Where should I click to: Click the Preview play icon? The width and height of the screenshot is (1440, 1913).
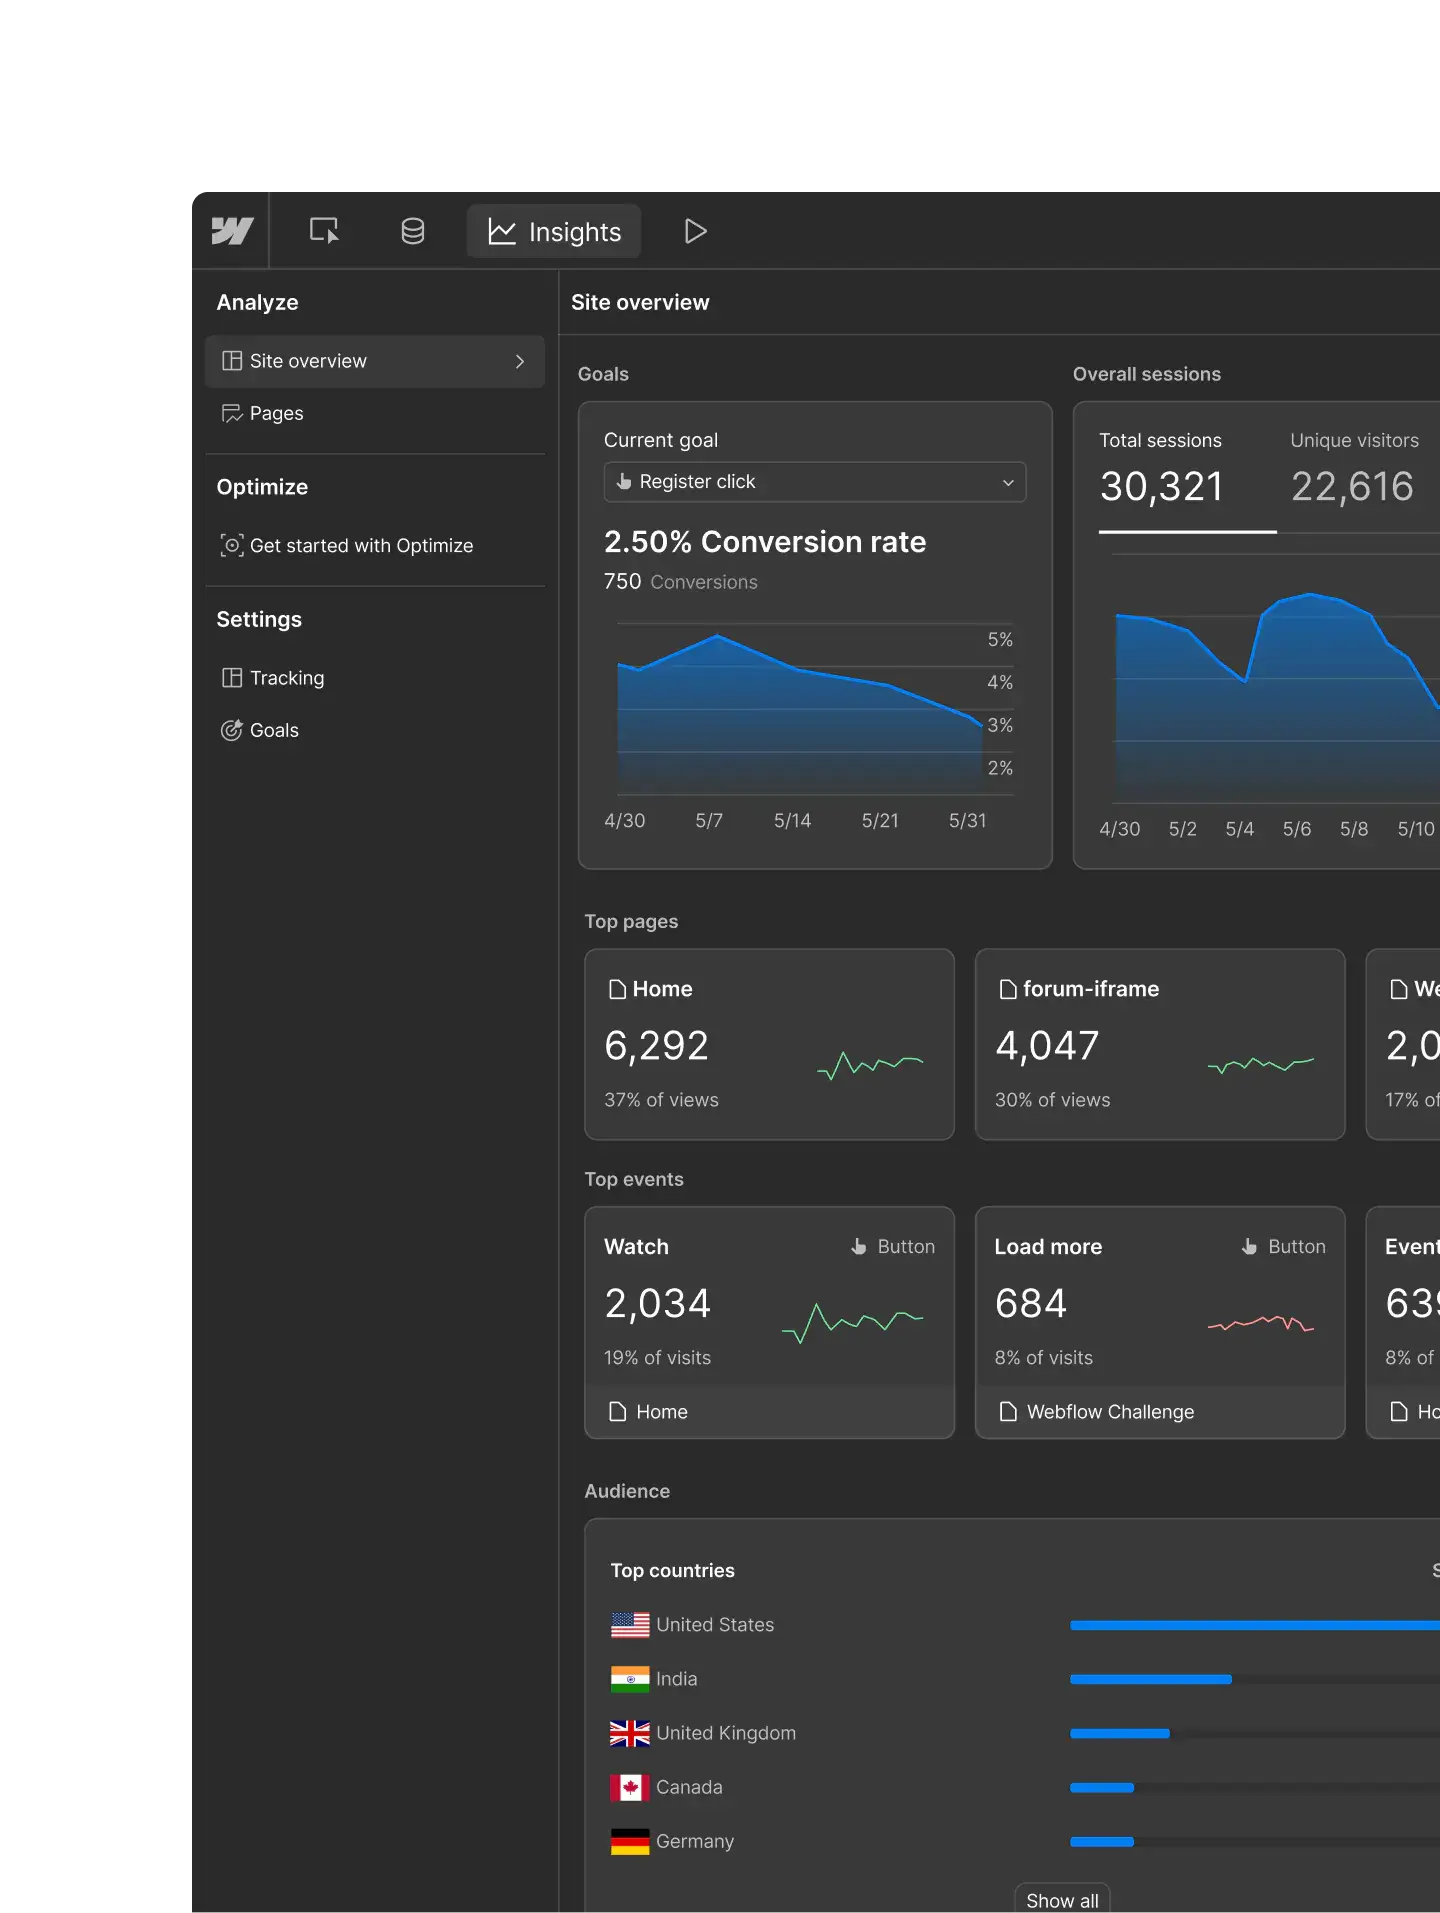pyautogui.click(x=695, y=231)
